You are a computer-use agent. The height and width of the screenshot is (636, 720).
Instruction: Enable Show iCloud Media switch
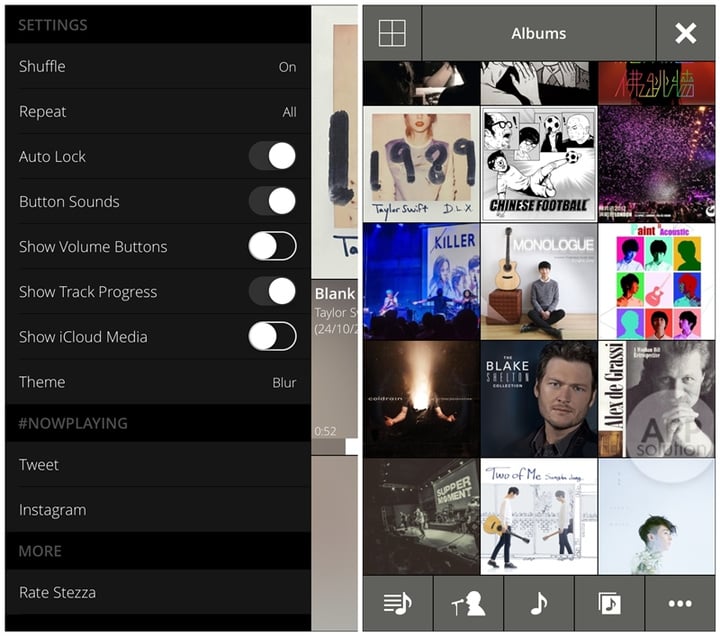pos(272,336)
